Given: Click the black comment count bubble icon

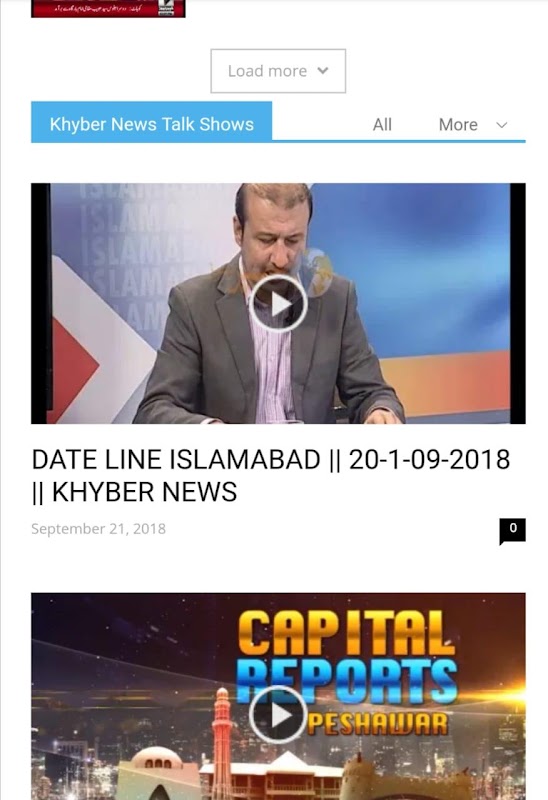Looking at the screenshot, I should (x=512, y=531).
